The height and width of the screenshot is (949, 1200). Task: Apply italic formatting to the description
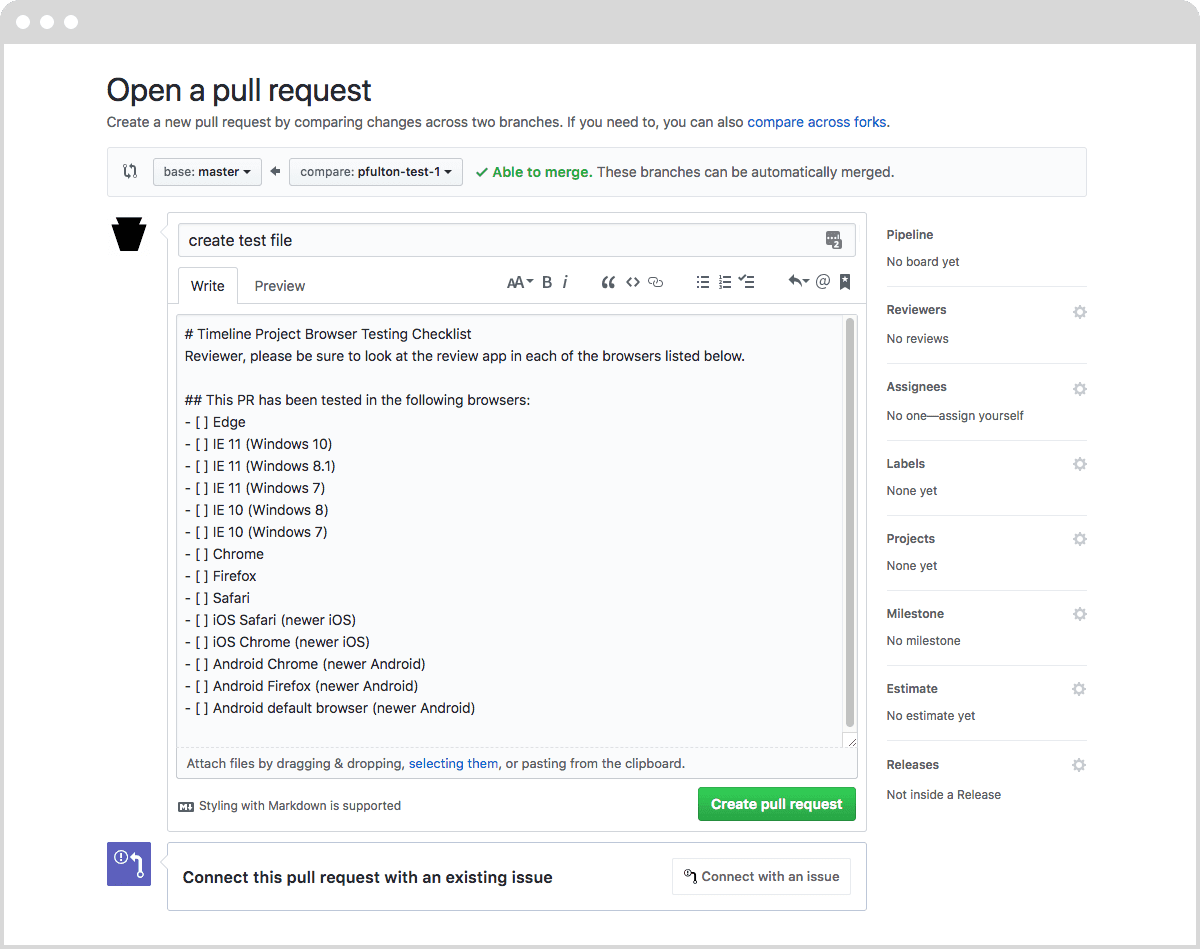[565, 282]
